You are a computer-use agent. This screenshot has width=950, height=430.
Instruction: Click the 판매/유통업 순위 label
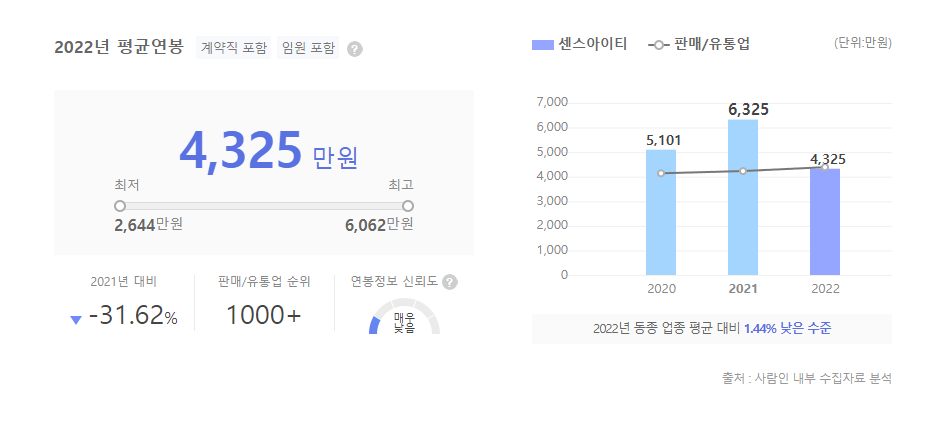pos(264,282)
